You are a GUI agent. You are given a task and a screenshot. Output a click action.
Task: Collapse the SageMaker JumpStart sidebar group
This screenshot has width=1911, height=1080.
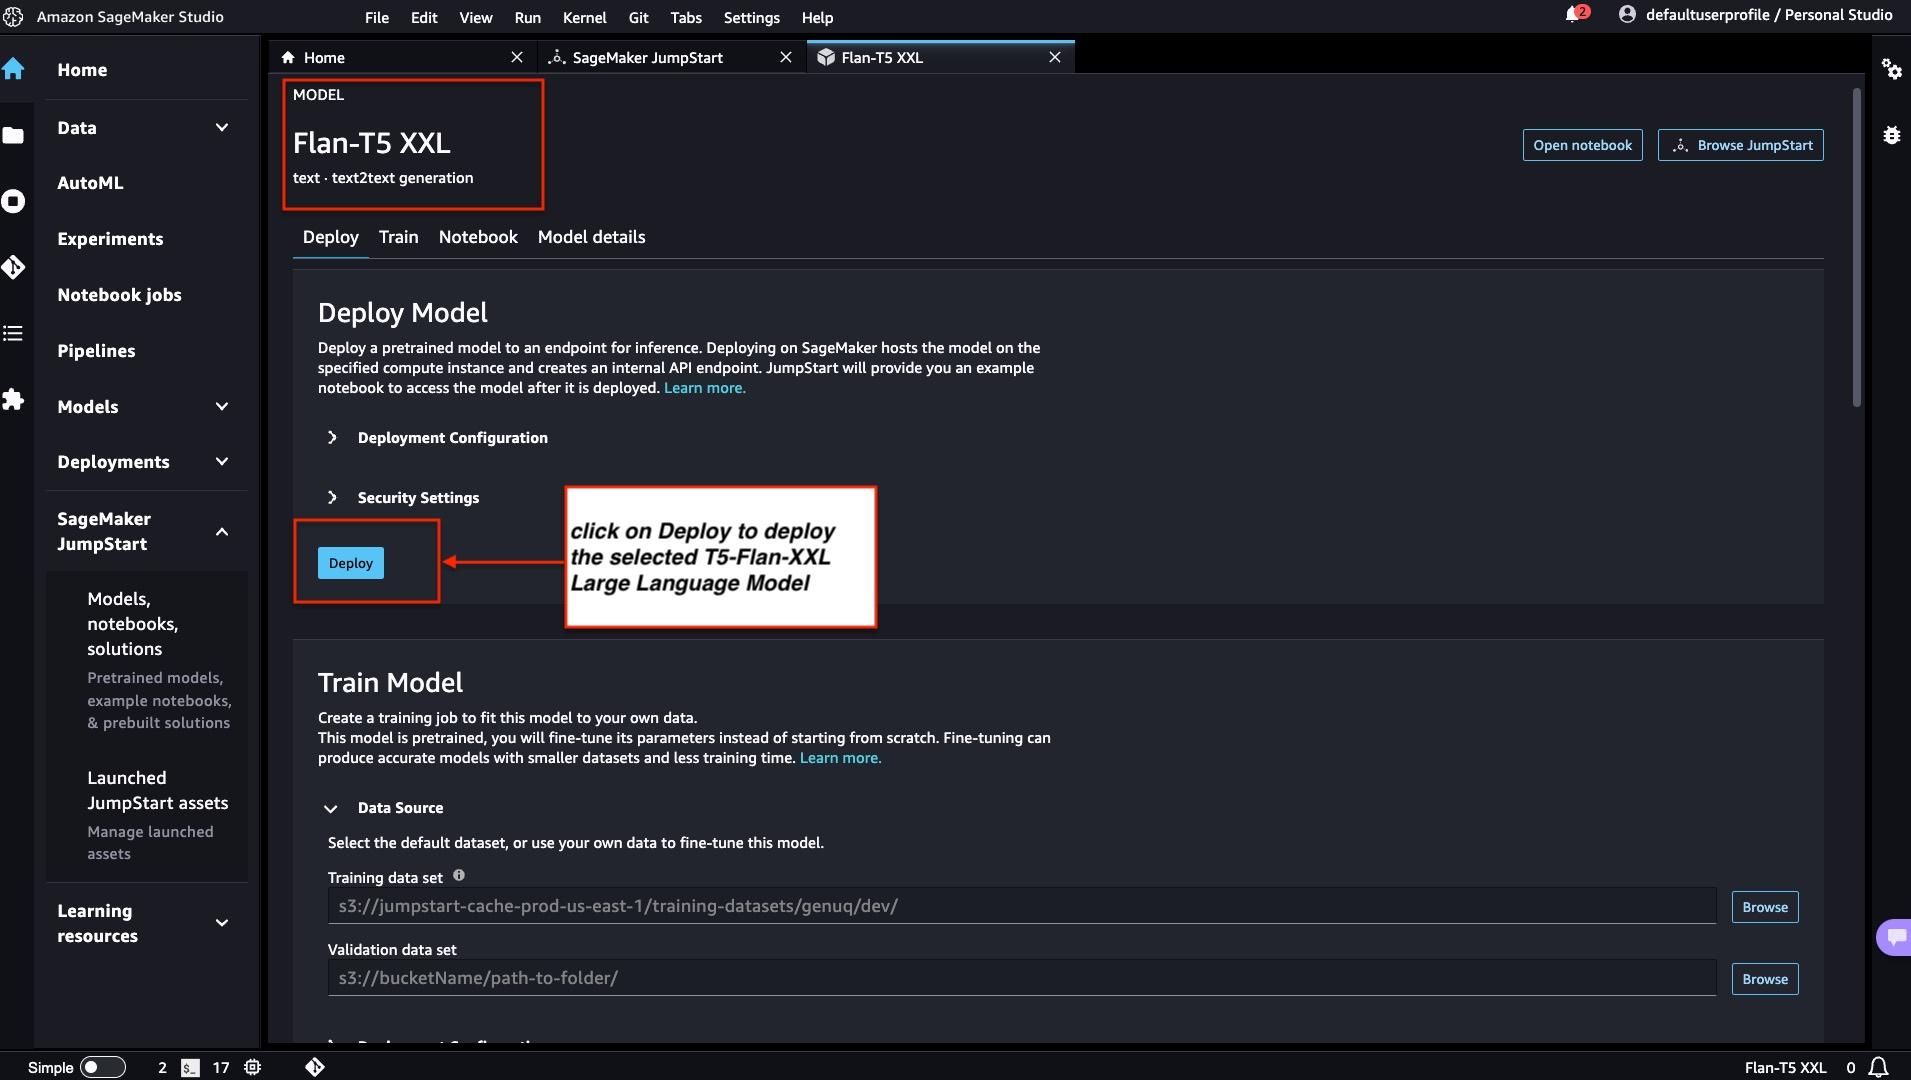coord(222,531)
